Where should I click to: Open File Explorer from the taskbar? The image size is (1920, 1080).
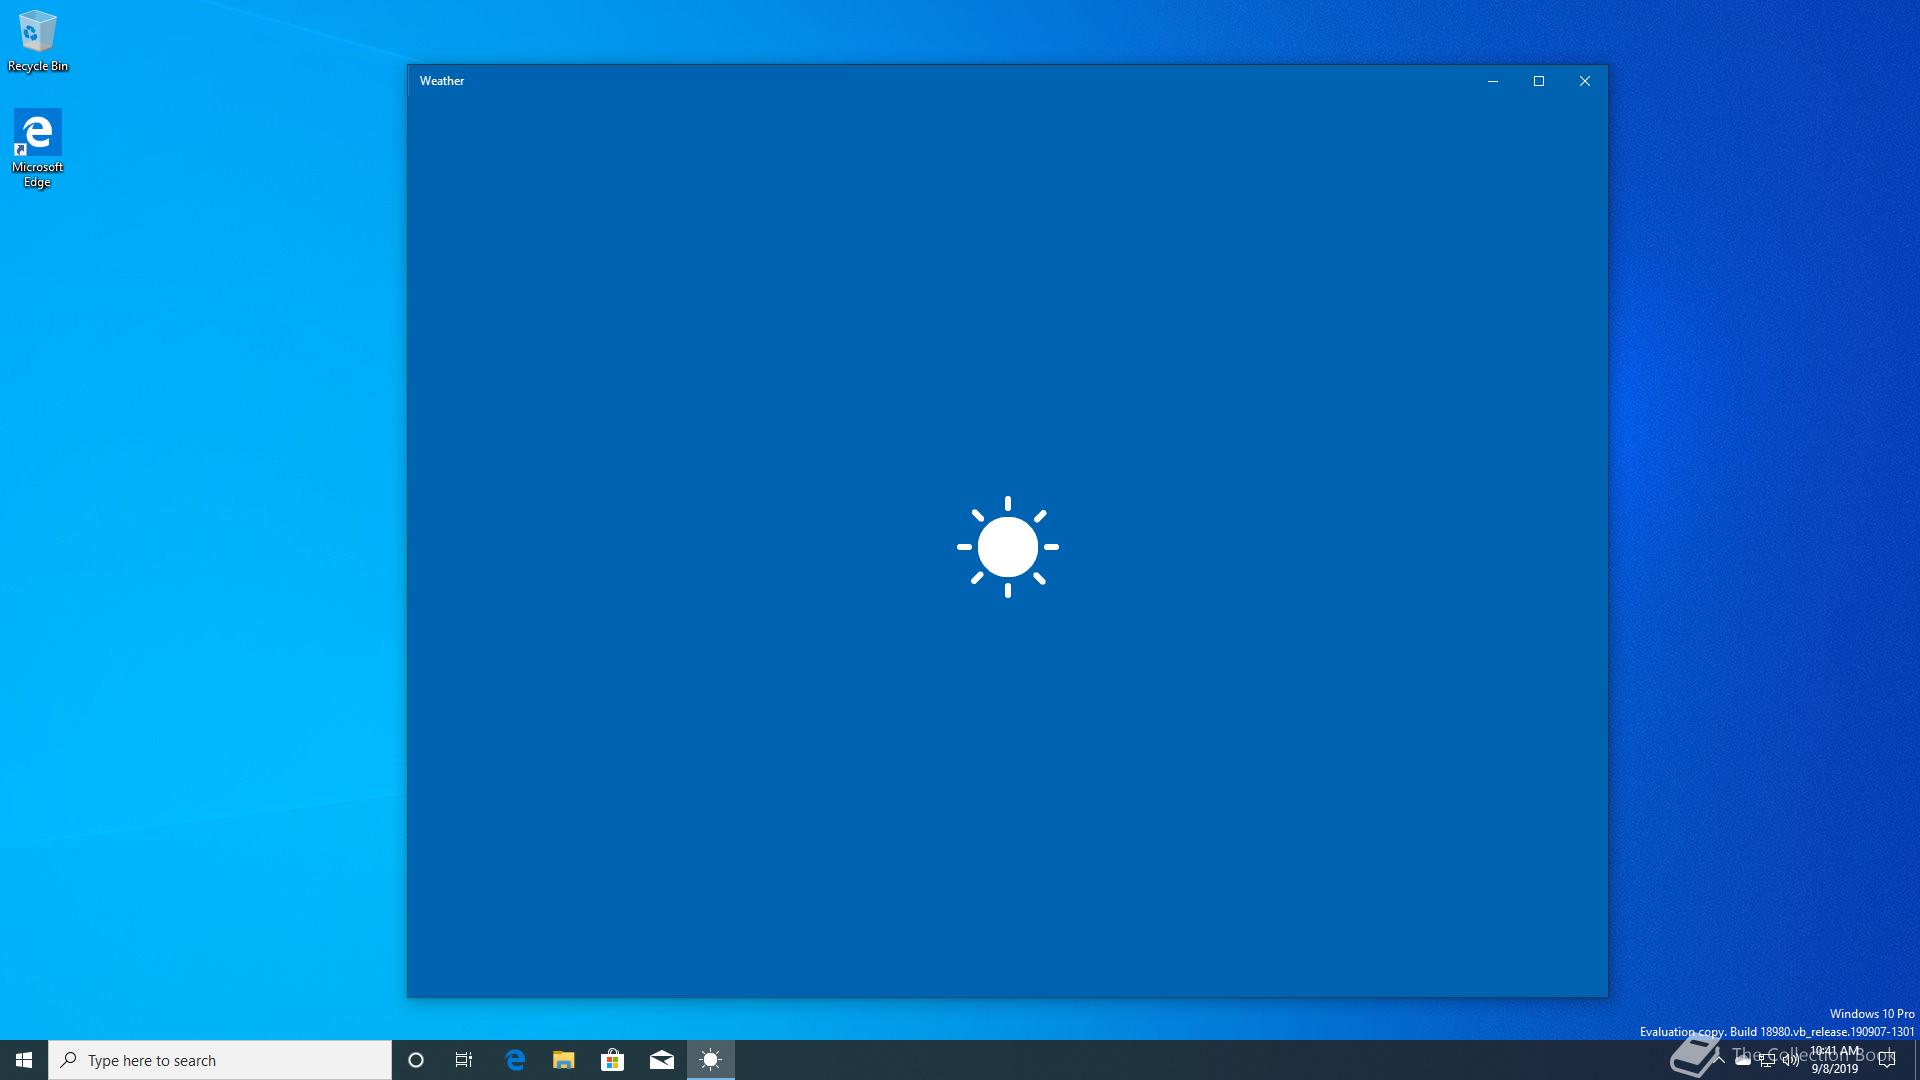point(564,1060)
